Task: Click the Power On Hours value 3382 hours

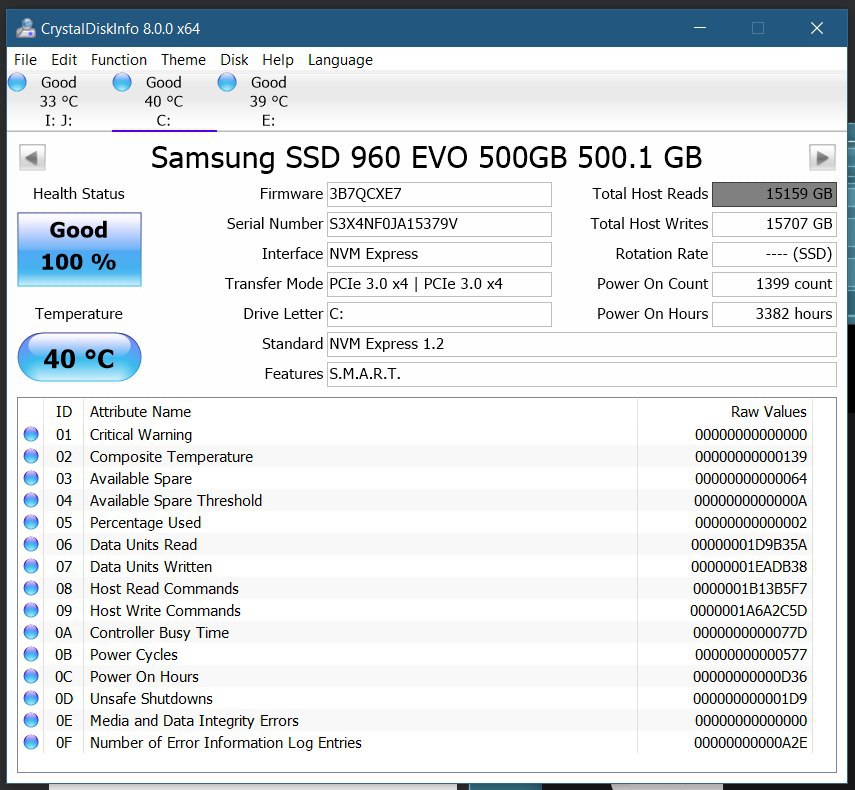Action: (774, 314)
